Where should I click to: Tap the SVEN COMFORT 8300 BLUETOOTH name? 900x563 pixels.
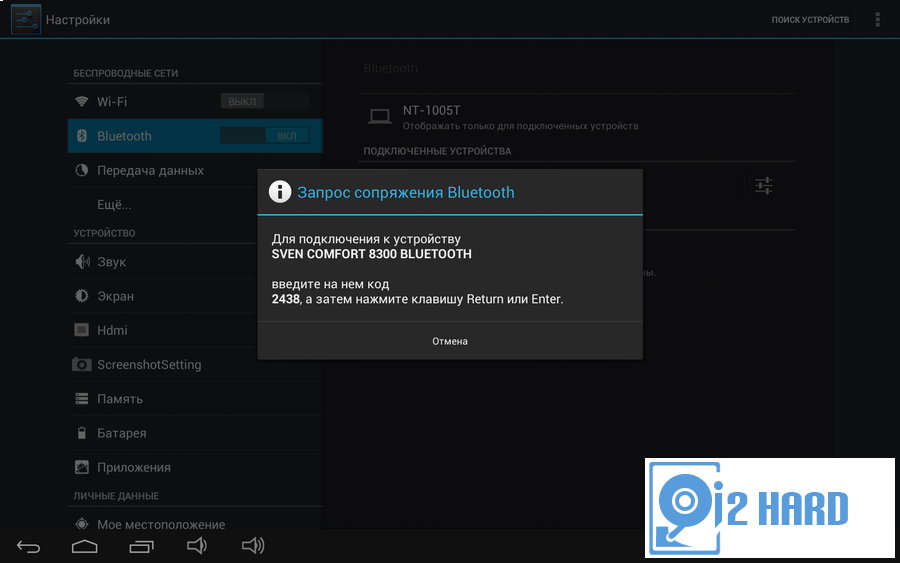(x=371, y=254)
